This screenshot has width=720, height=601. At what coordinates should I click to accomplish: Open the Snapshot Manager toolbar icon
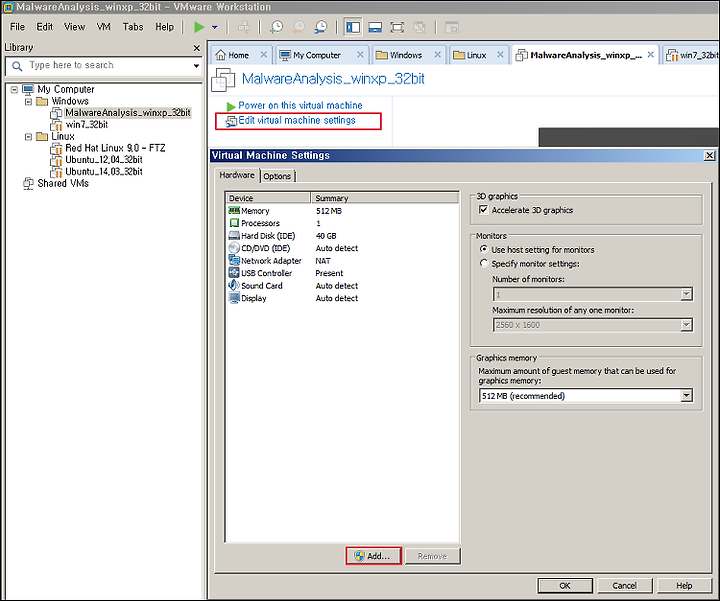(321, 28)
